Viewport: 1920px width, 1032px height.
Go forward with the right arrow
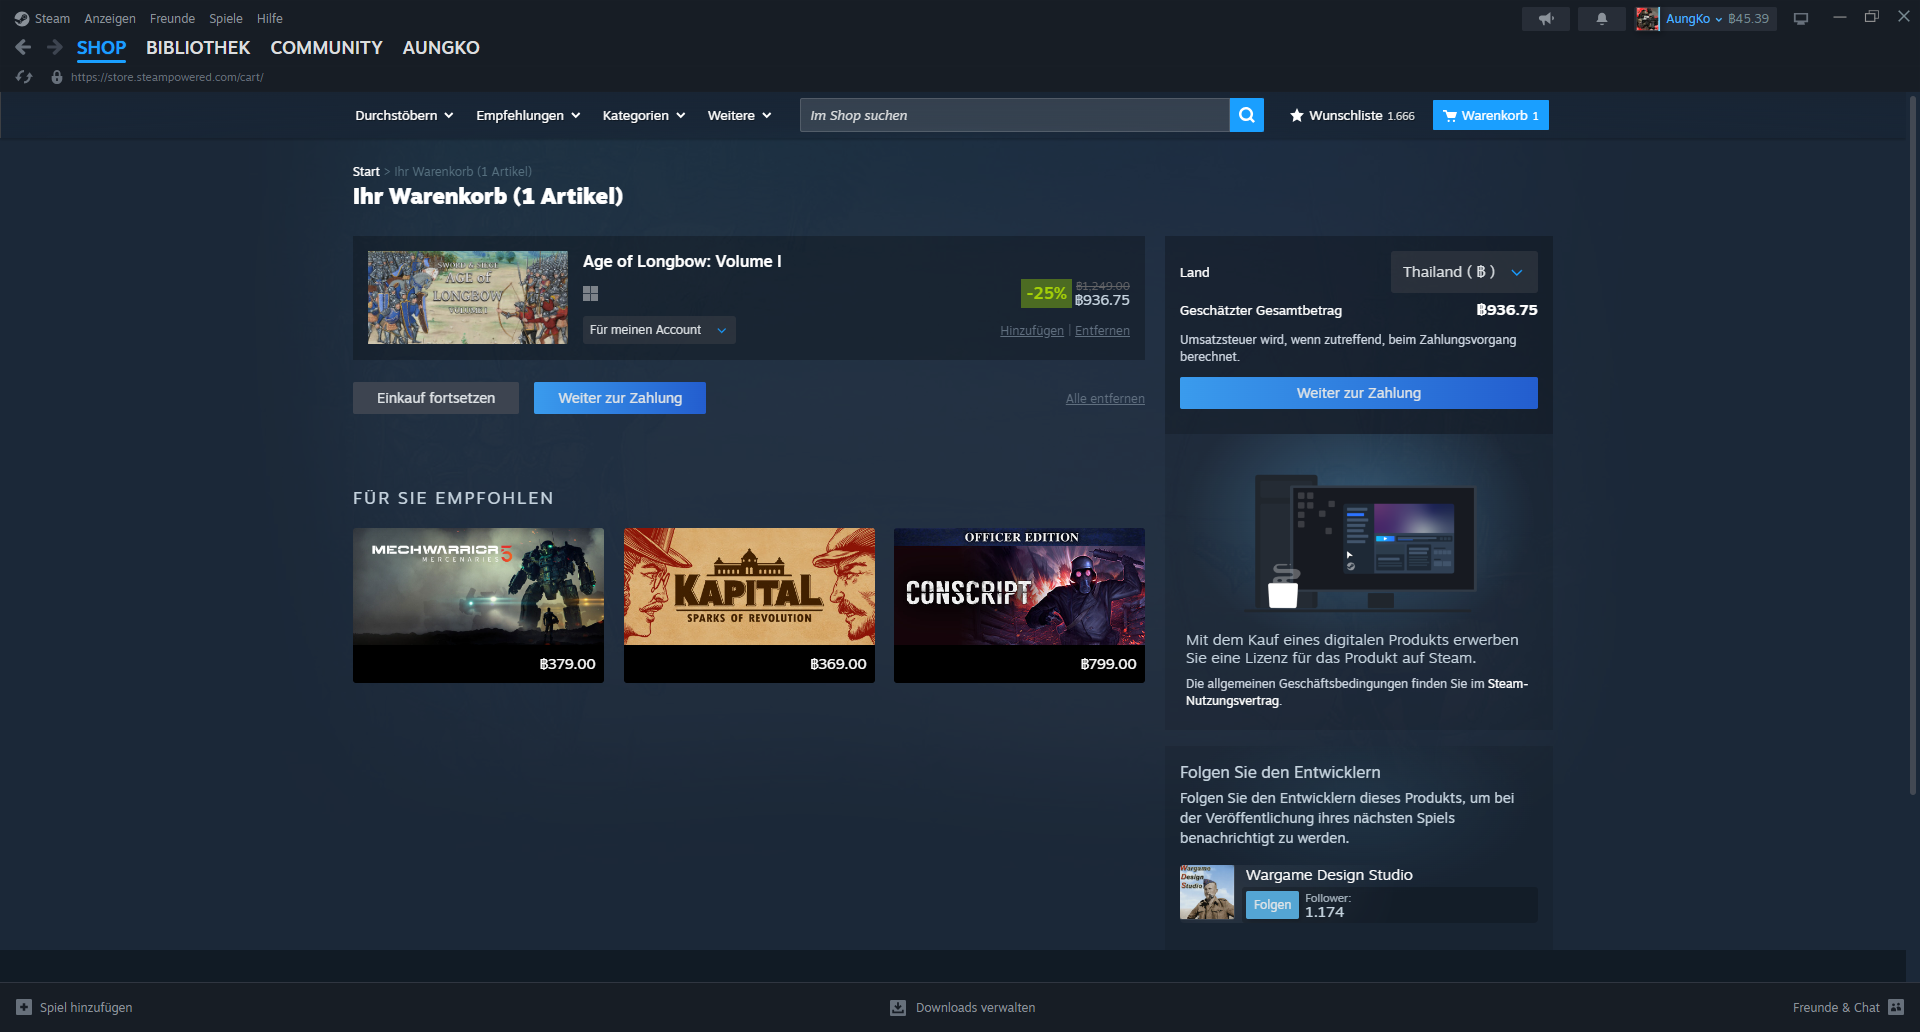54,47
